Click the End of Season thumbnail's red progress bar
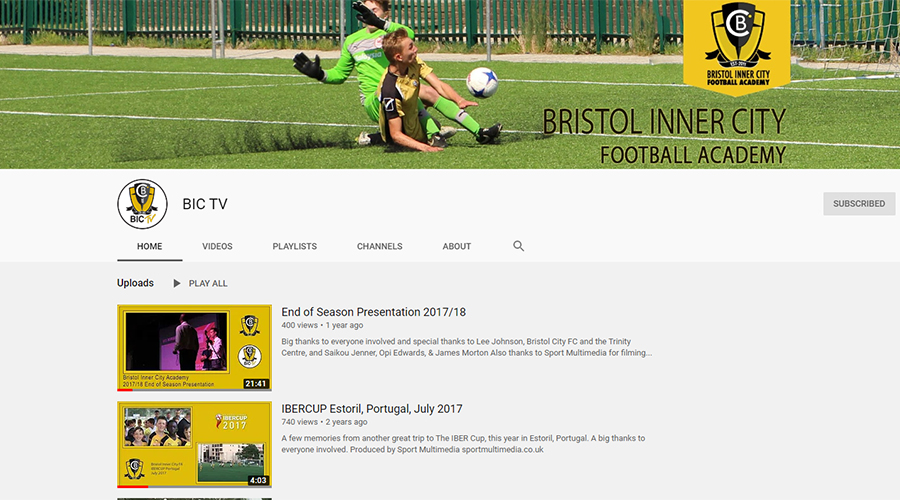This screenshot has height=500, width=900. coord(125,389)
